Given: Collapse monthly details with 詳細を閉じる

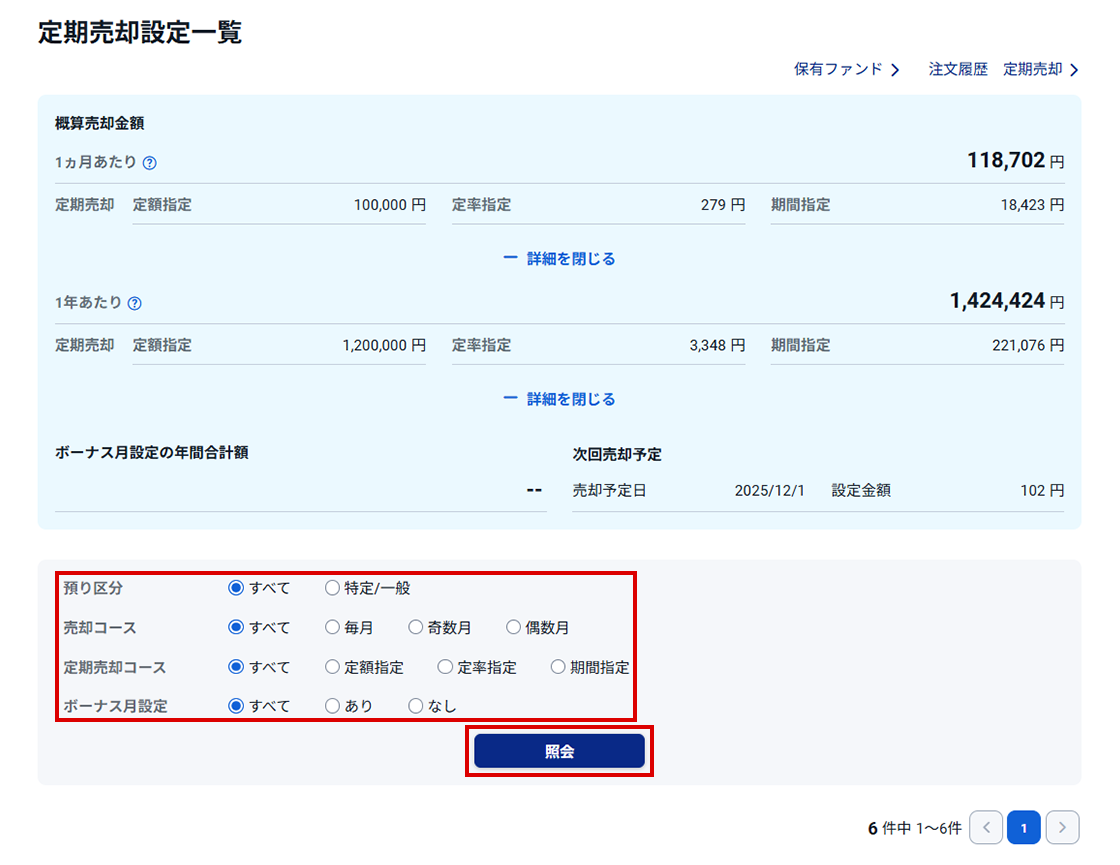Looking at the screenshot, I should click(x=560, y=259).
